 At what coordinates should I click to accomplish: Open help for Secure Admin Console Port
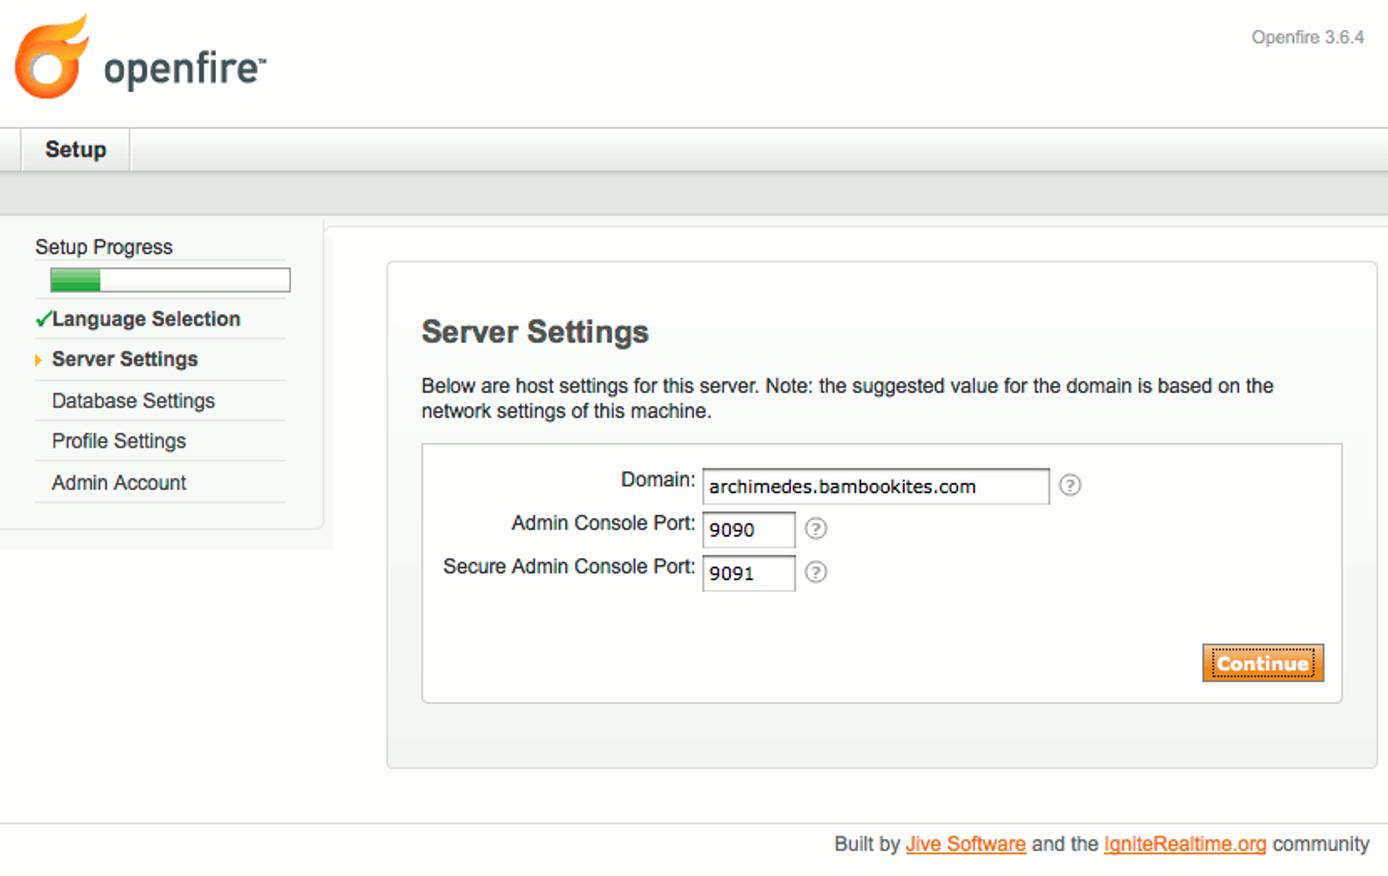(x=816, y=573)
